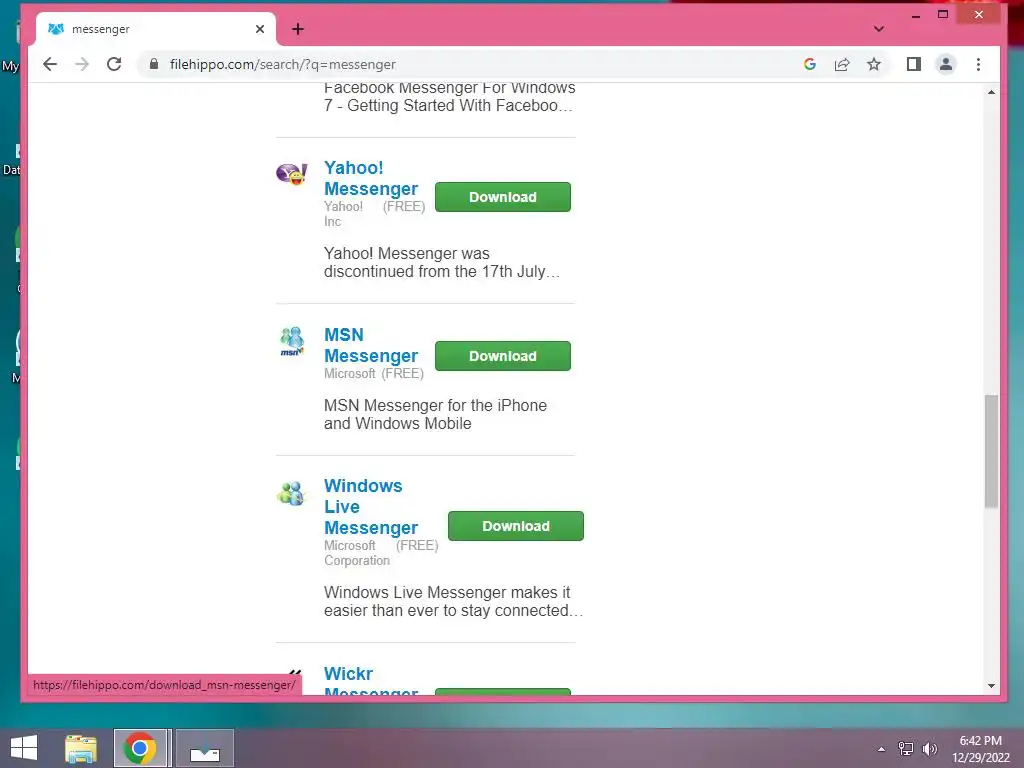Click the page scrollbar thumb
Viewport: 1024px width, 768px height.
coord(991,451)
